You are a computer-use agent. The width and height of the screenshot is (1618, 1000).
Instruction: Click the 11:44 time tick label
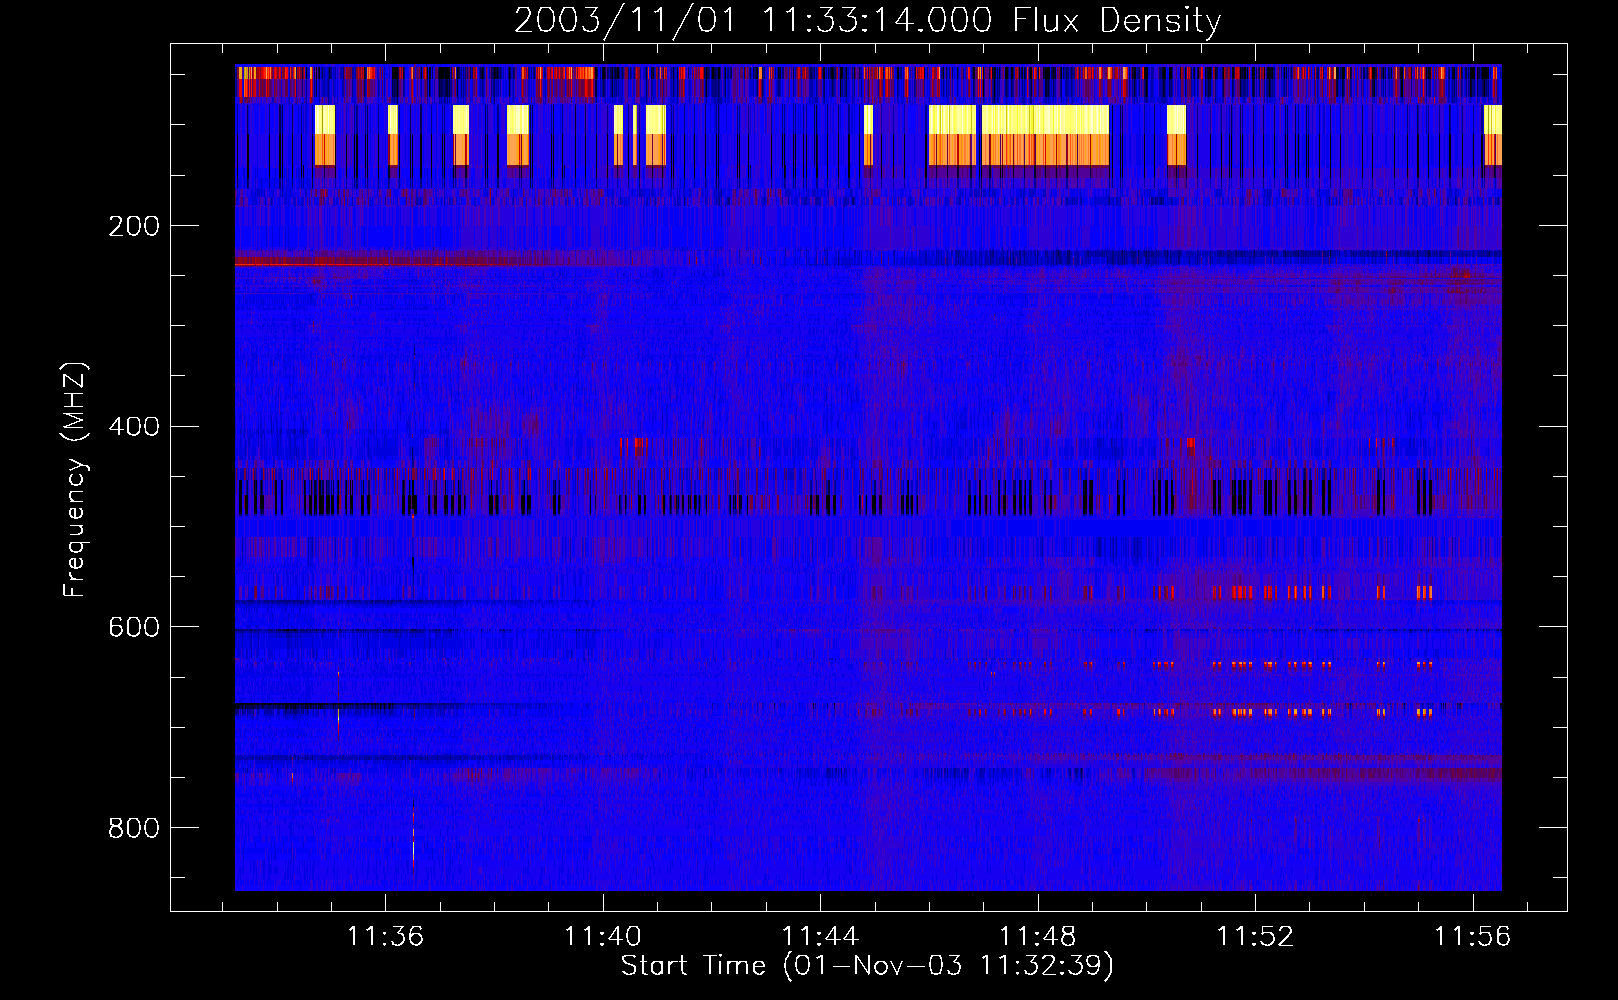coord(820,936)
